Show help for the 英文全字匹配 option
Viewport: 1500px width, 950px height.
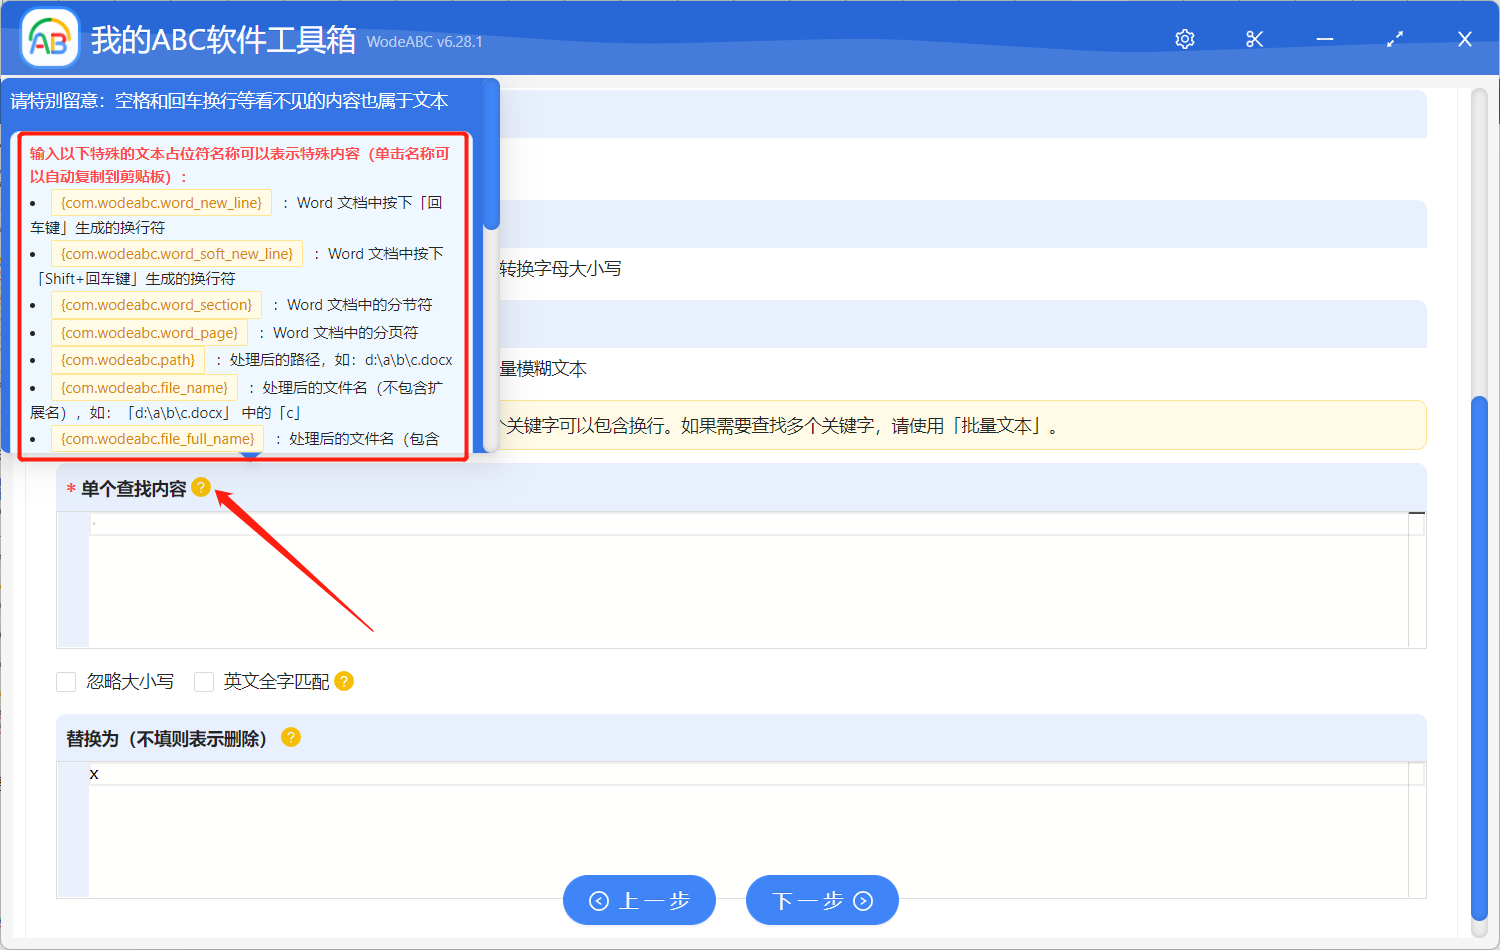click(343, 681)
